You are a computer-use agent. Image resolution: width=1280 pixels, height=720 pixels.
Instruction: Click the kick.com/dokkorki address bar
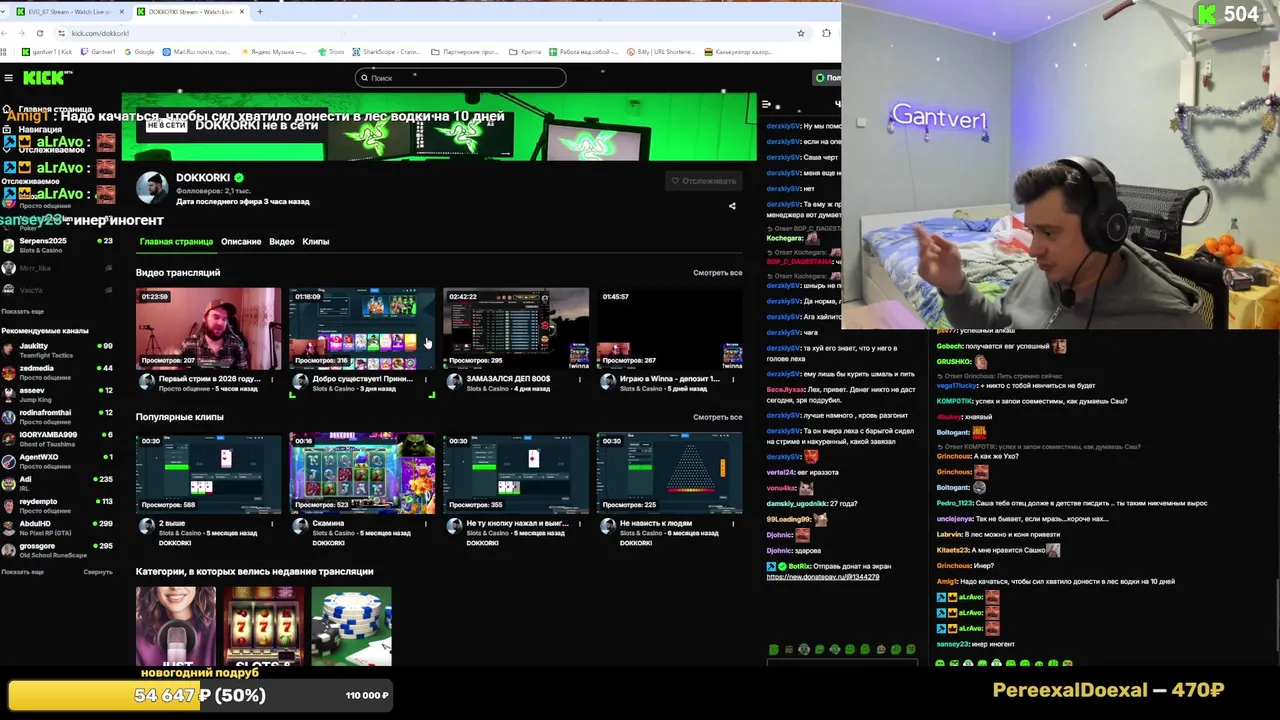pos(430,33)
